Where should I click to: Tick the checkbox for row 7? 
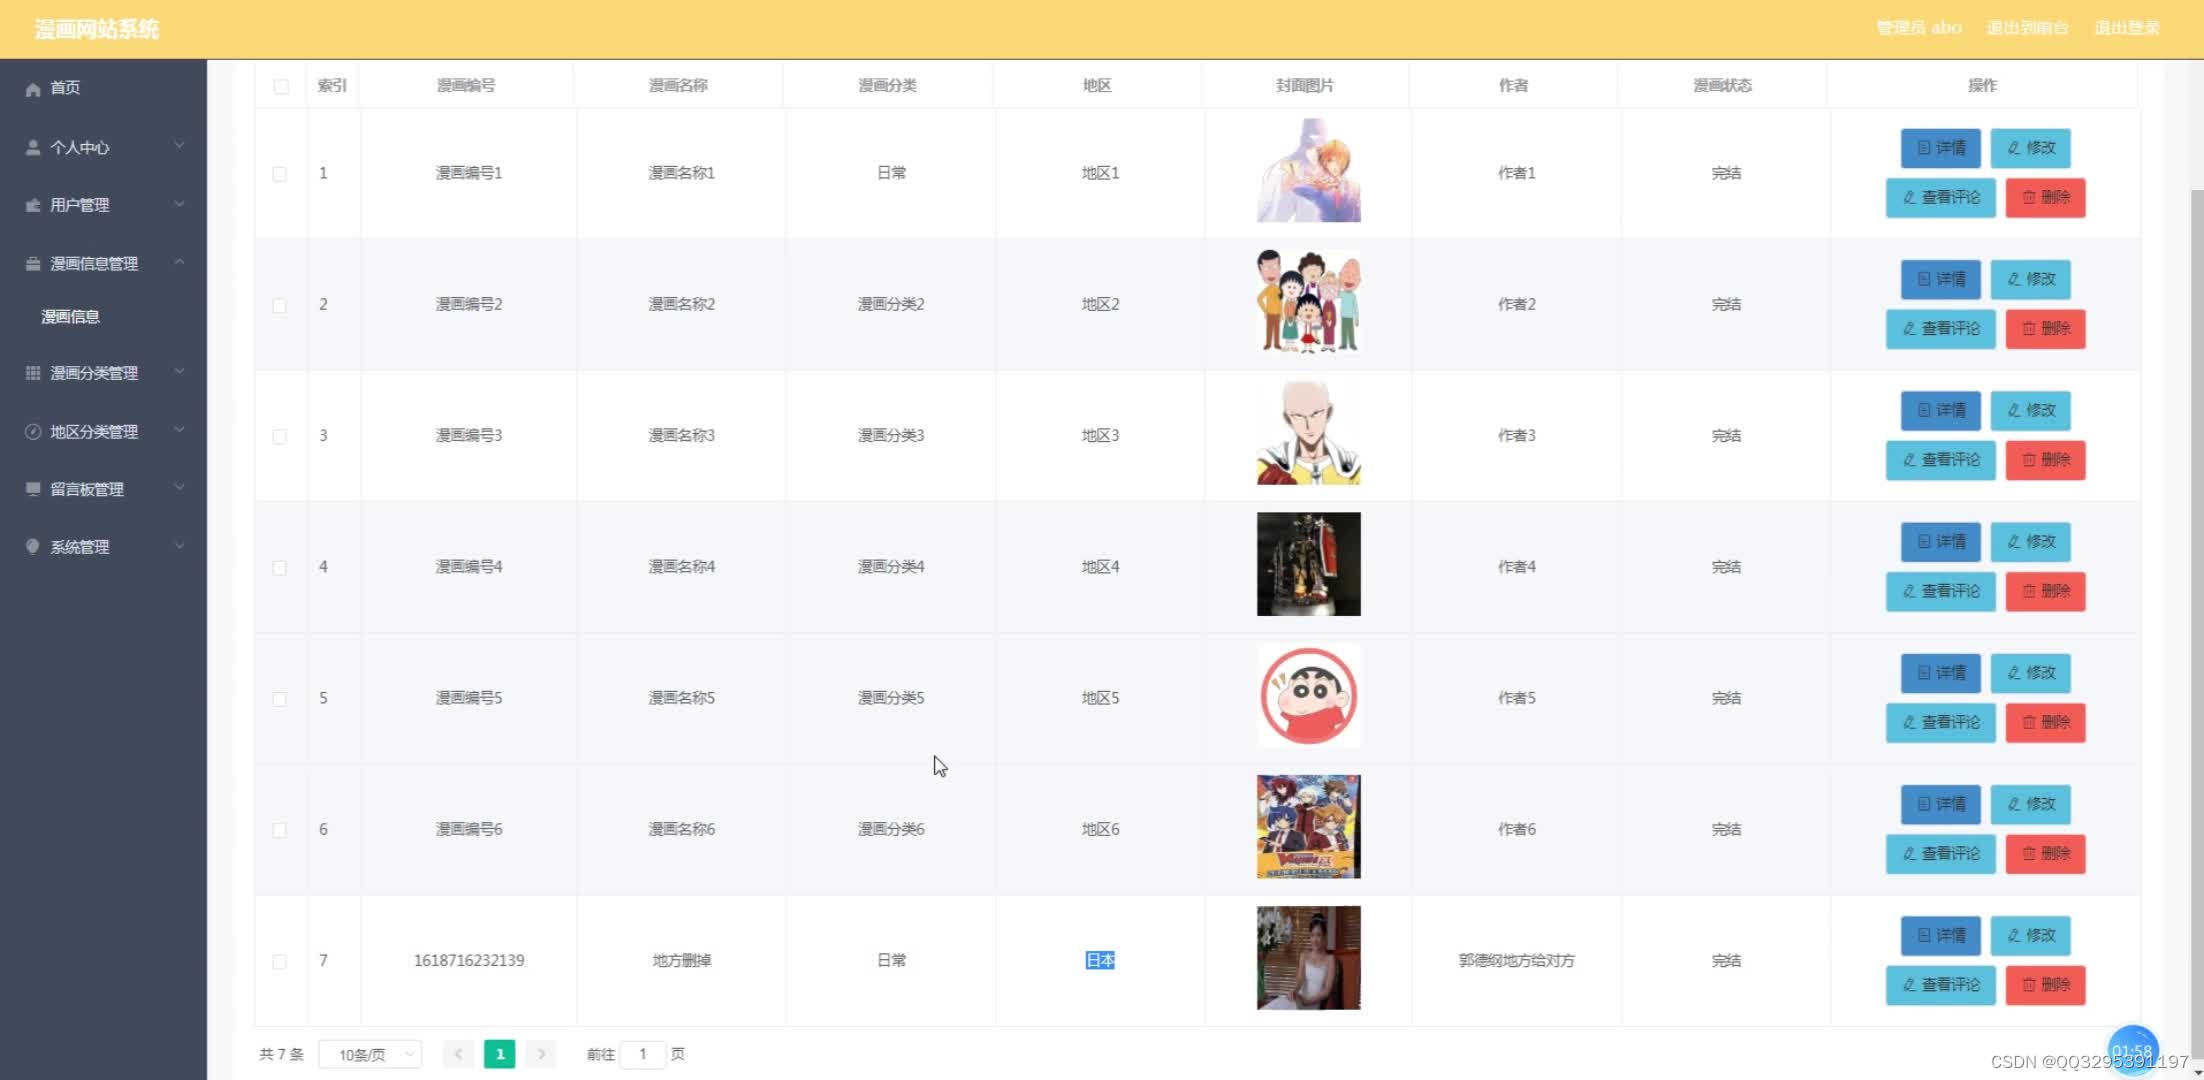click(x=280, y=962)
